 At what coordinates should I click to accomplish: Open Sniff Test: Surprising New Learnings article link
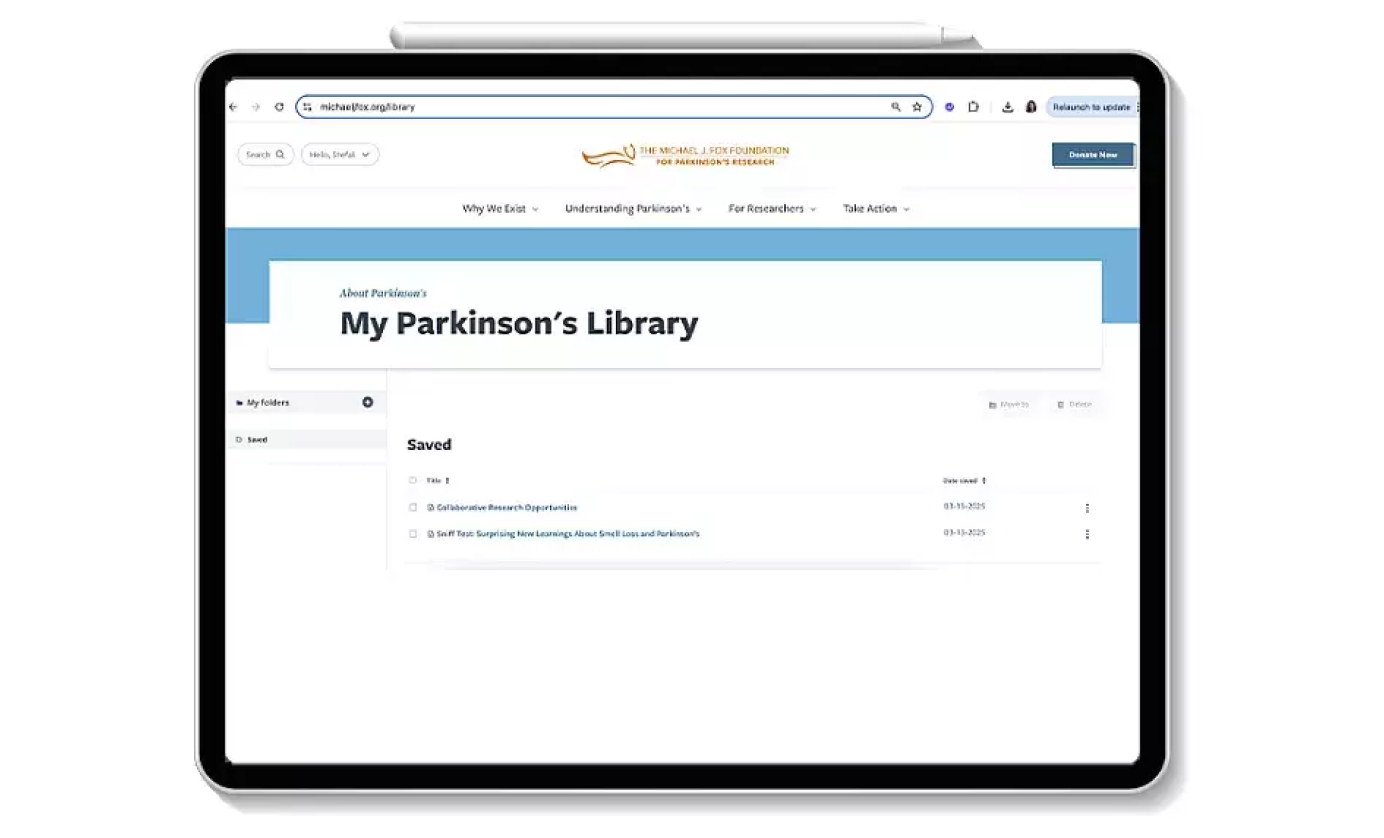click(567, 534)
